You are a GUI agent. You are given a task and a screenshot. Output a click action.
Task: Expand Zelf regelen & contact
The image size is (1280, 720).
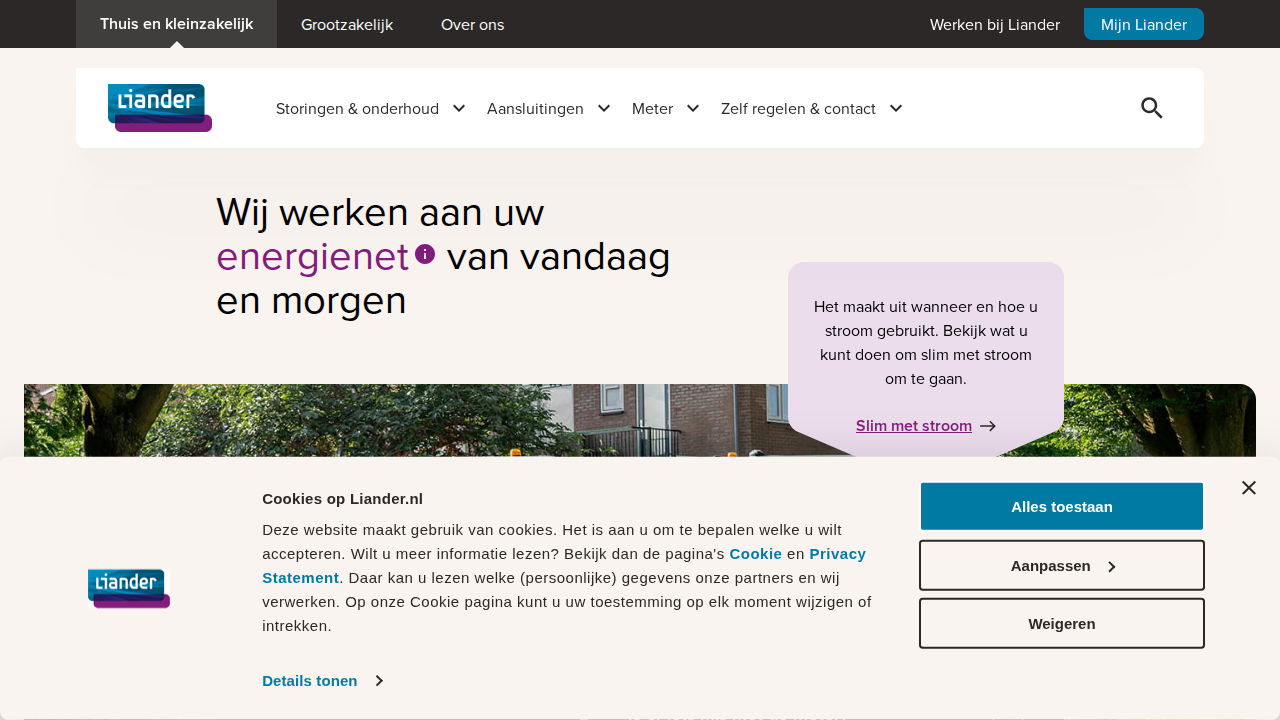[798, 108]
